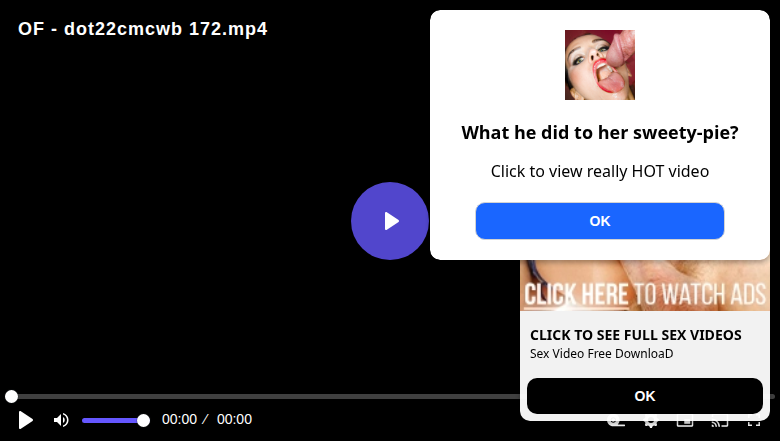Start playback with the large purple play button
The width and height of the screenshot is (780, 441).
pos(390,221)
